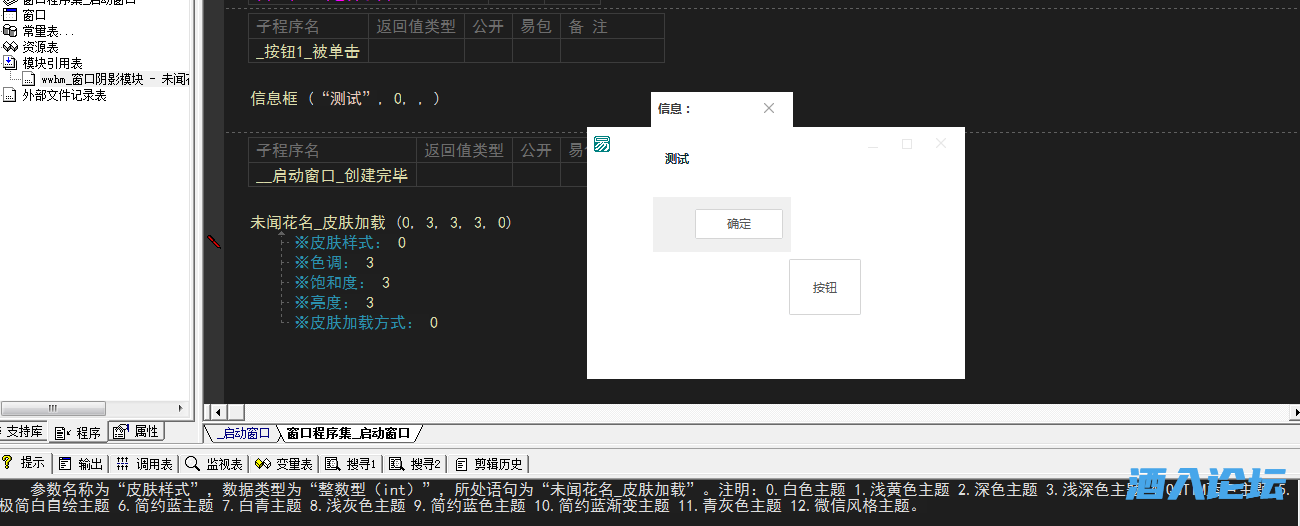This screenshot has height=526, width=1300.
Task: Switch to the _启动窗口 editor tab
Action: (242, 433)
